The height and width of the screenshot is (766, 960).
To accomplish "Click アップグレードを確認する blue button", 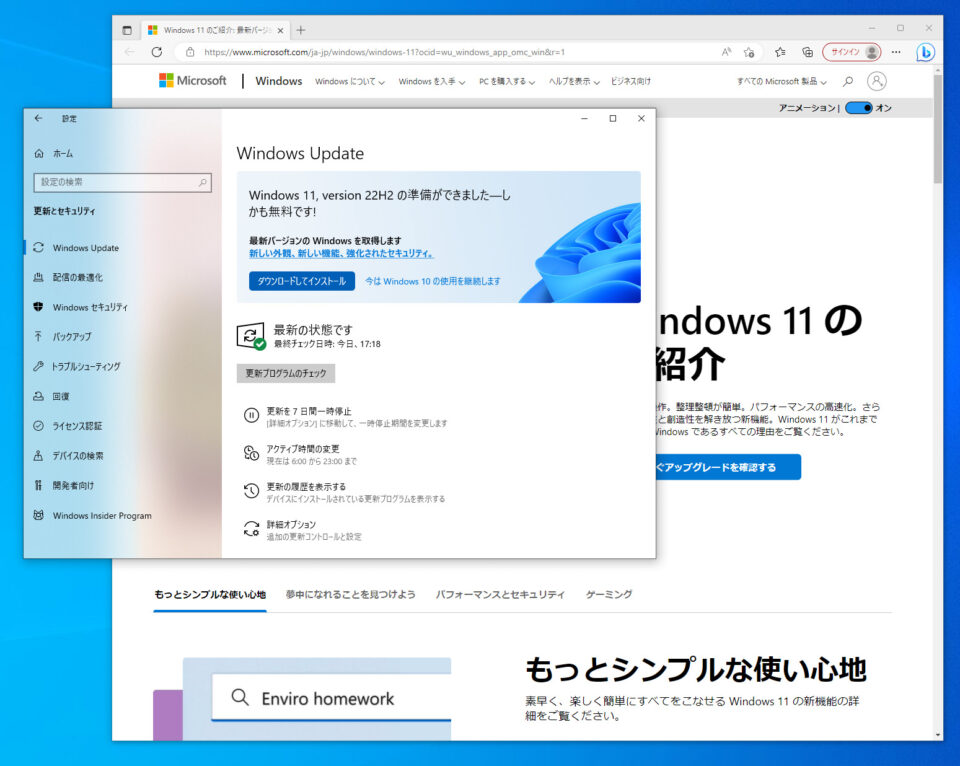I will pyautogui.click(x=727, y=467).
